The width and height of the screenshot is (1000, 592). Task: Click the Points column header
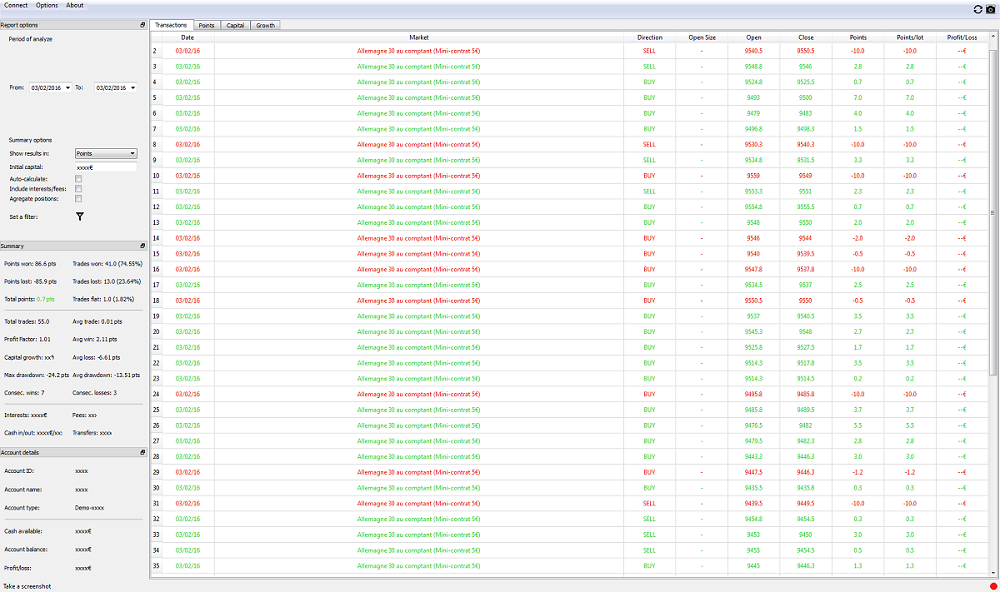click(858, 38)
